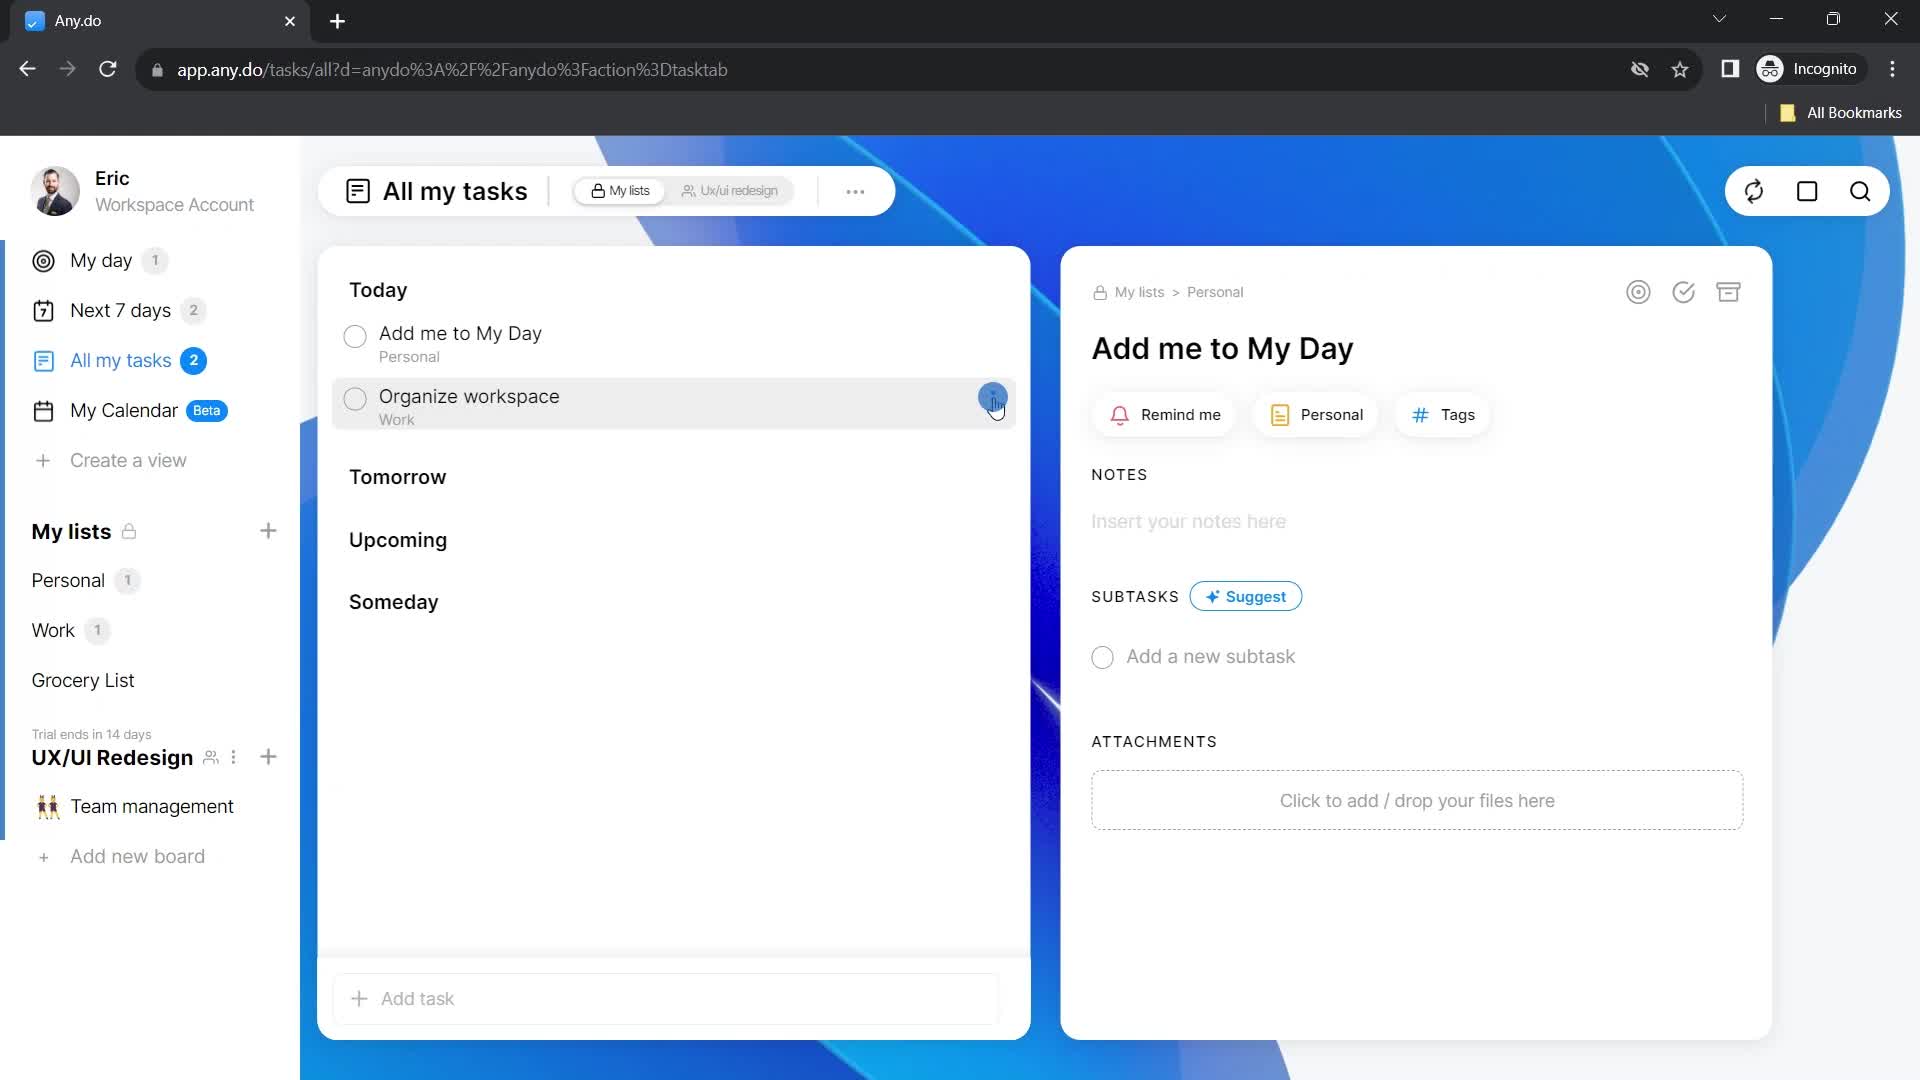
Task: Click the trash/archive icon in task detail
Action: [1730, 291]
